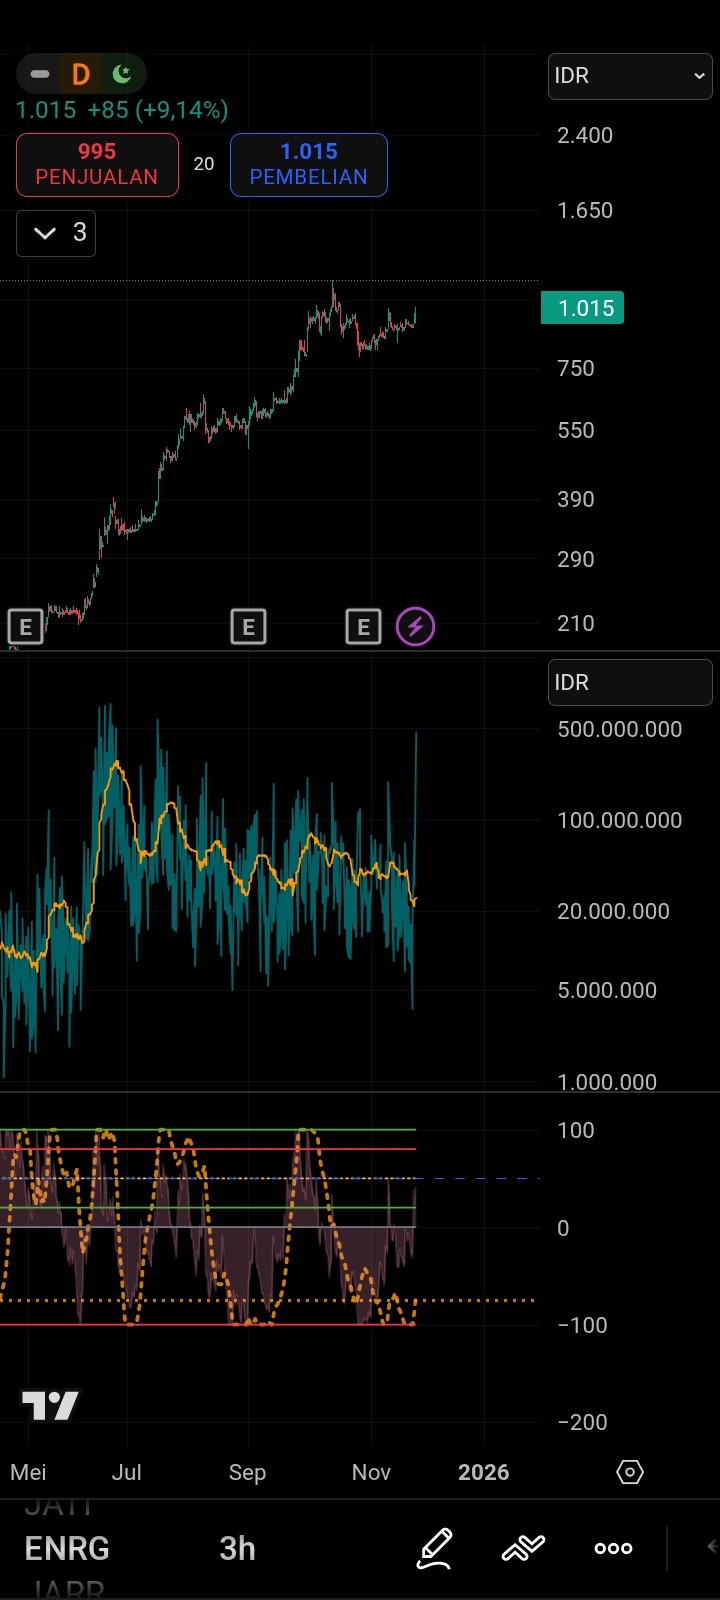Tap the ENRG symbol selector
The height and width of the screenshot is (1600, 720).
(x=67, y=1548)
